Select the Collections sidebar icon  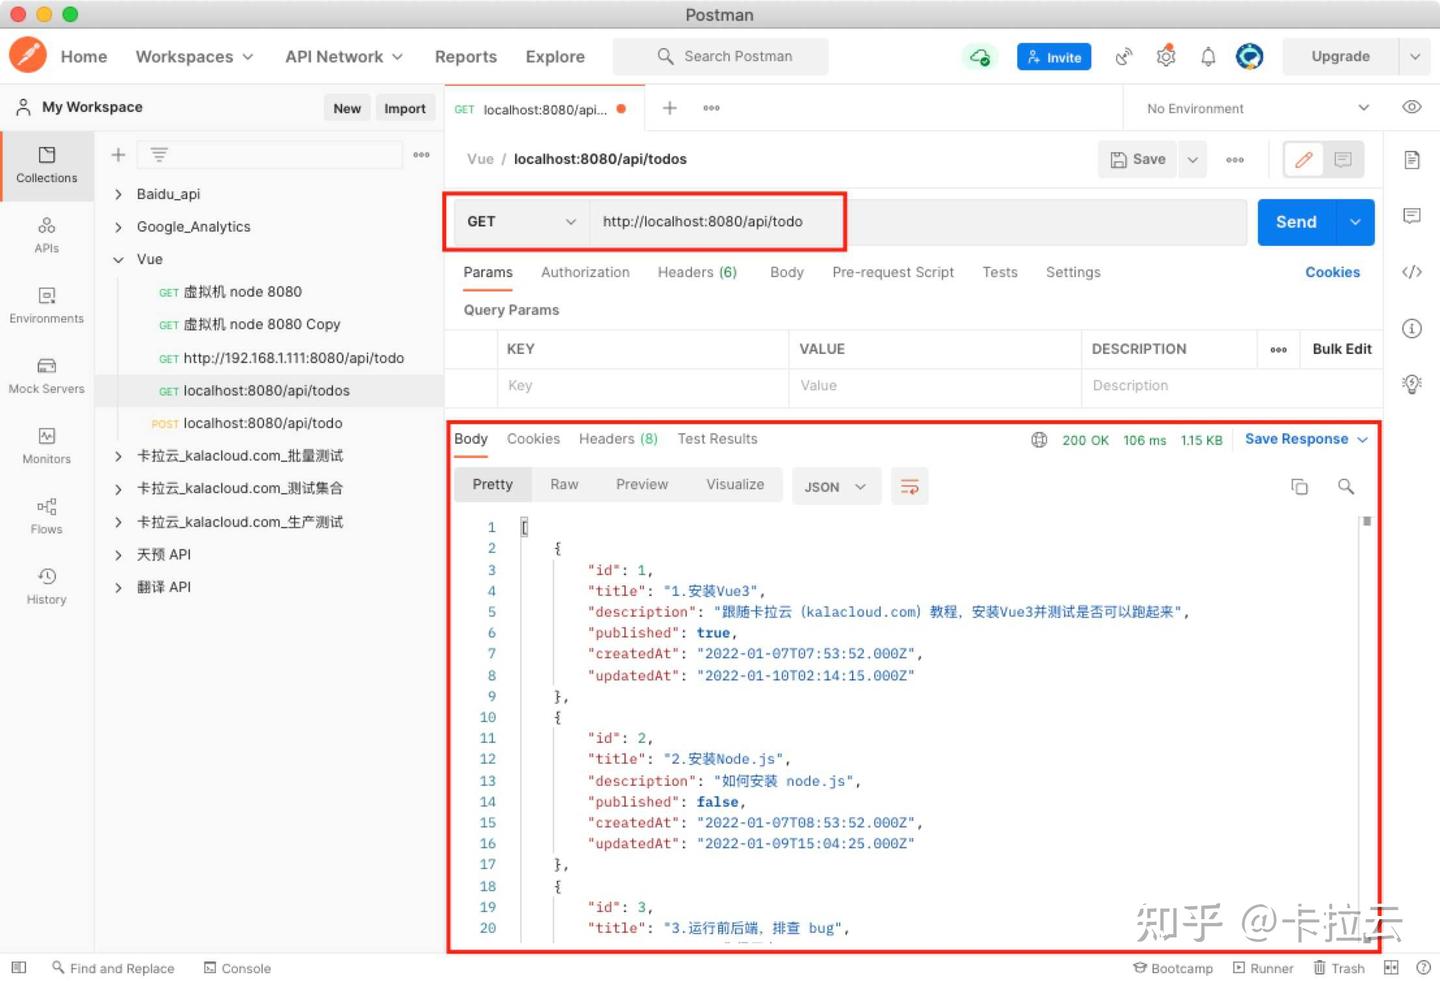(x=46, y=166)
